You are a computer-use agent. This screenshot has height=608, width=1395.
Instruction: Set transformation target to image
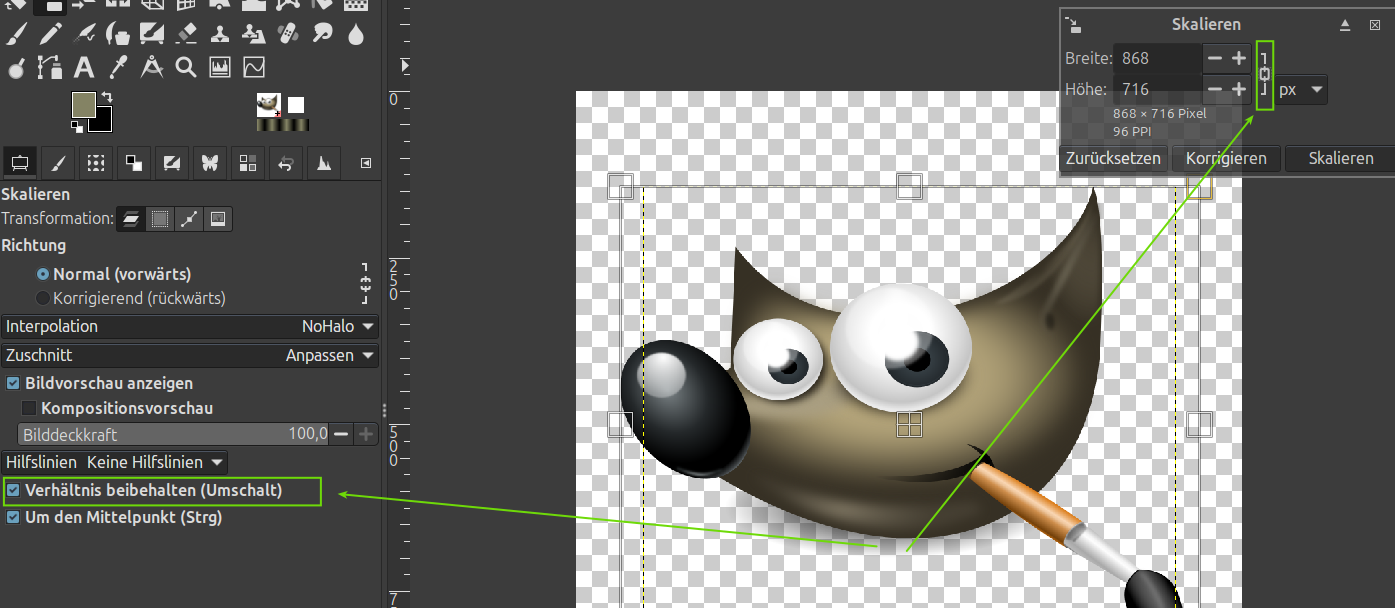click(x=217, y=218)
